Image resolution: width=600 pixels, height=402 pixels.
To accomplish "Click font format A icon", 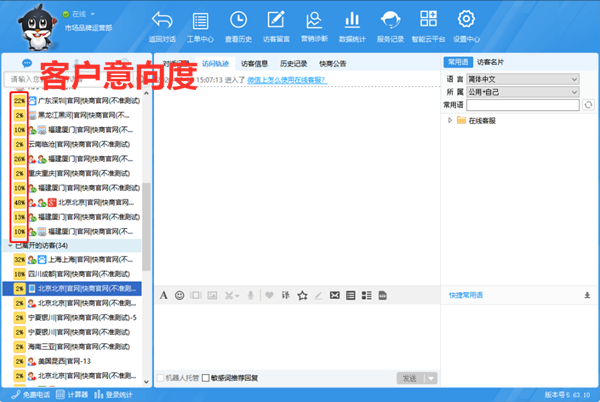I will 163,295.
